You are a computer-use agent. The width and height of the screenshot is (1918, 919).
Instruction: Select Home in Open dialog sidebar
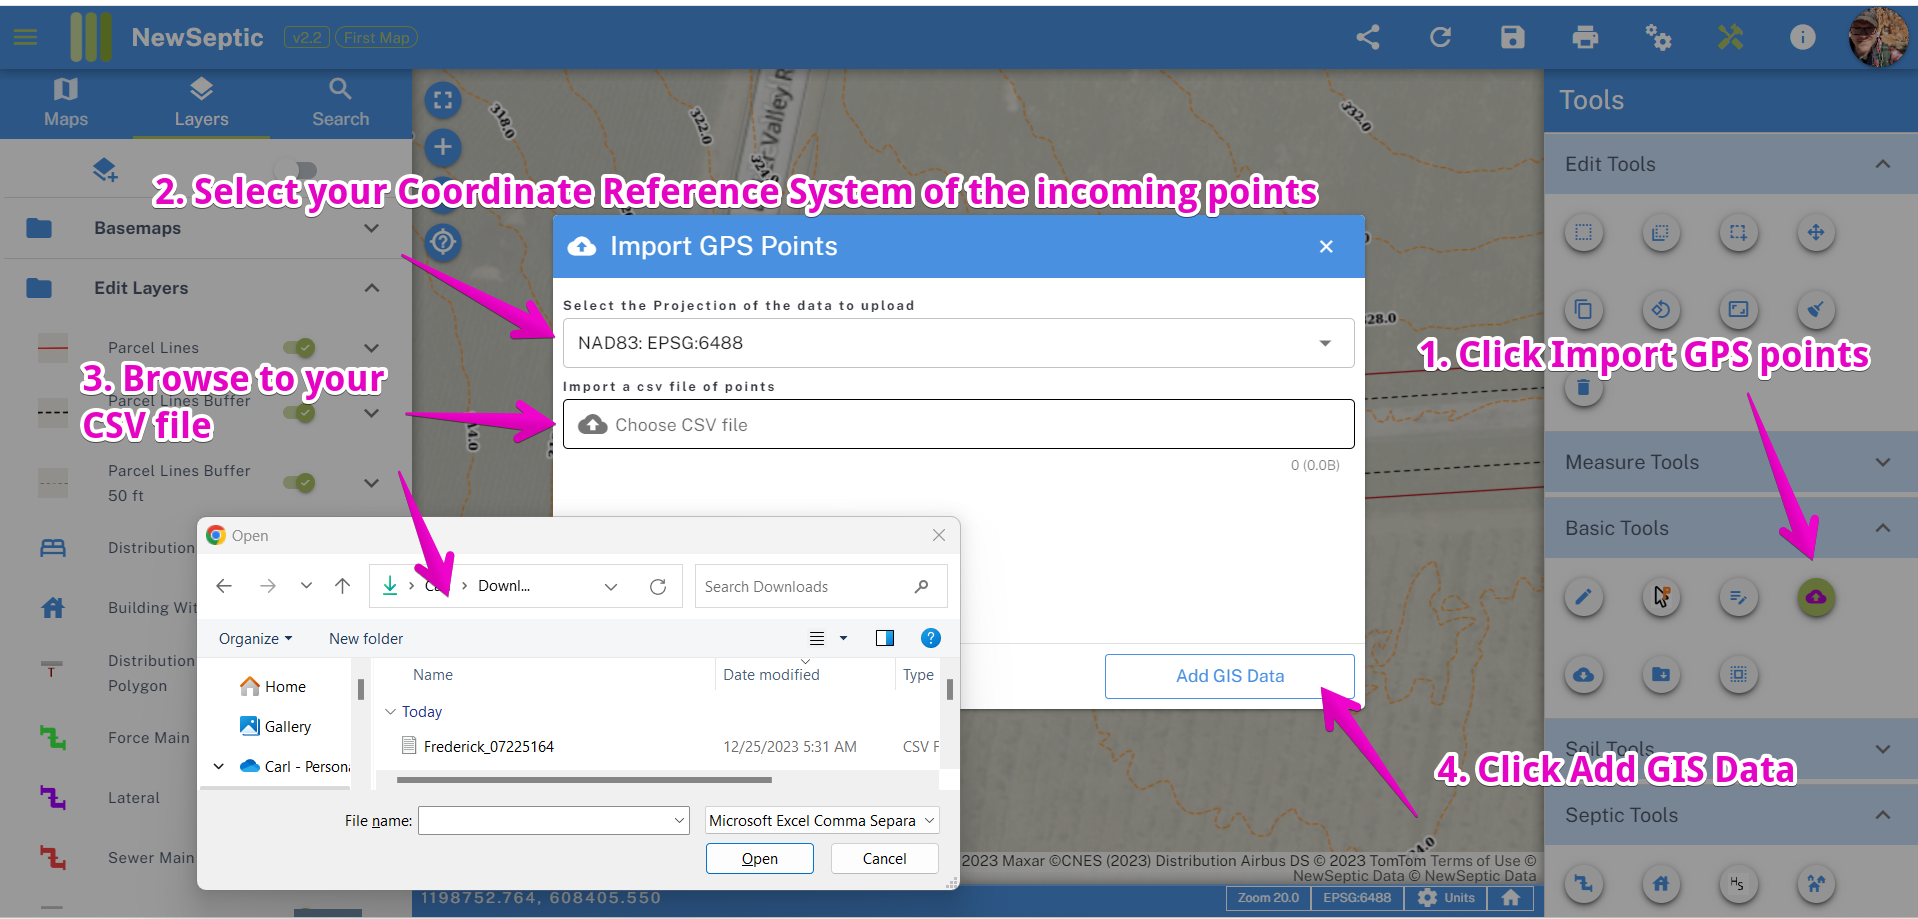(x=274, y=687)
